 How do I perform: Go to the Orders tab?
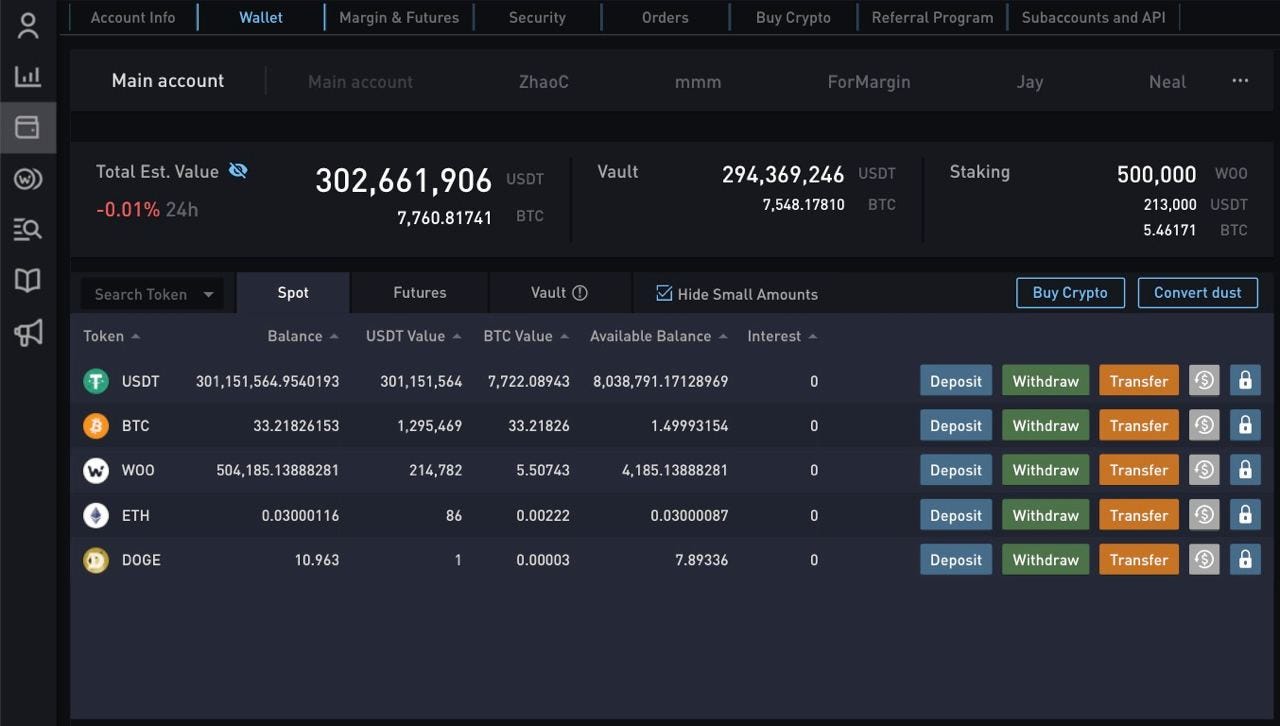click(x=665, y=17)
